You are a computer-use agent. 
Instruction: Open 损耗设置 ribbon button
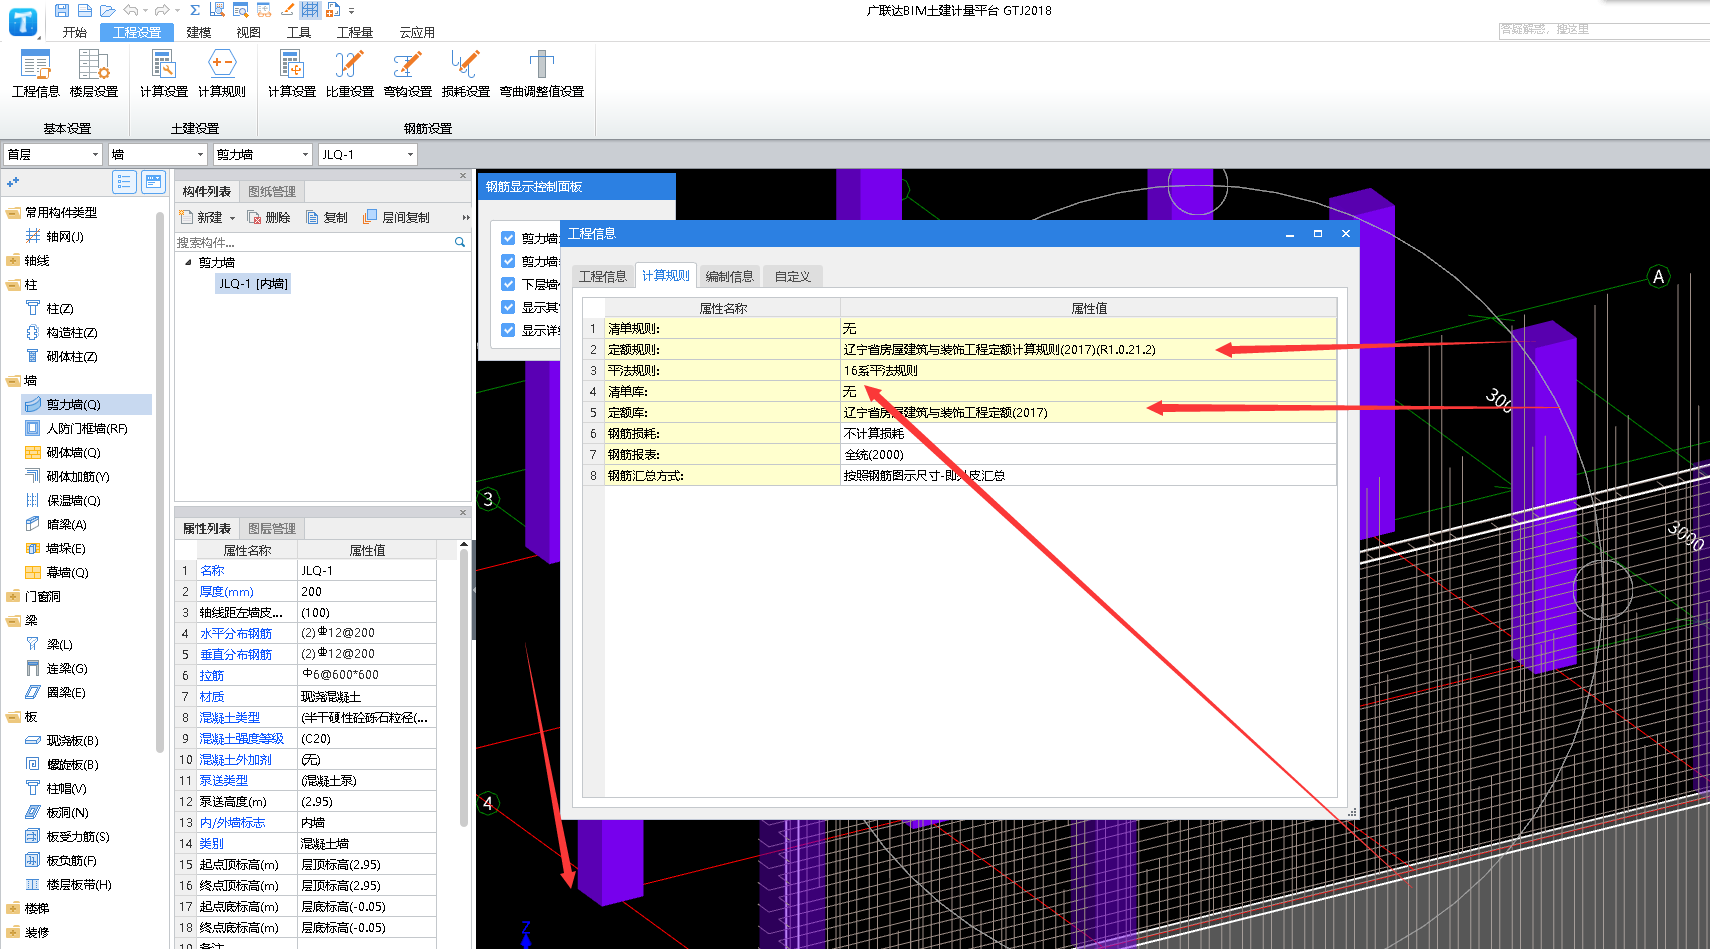point(466,74)
